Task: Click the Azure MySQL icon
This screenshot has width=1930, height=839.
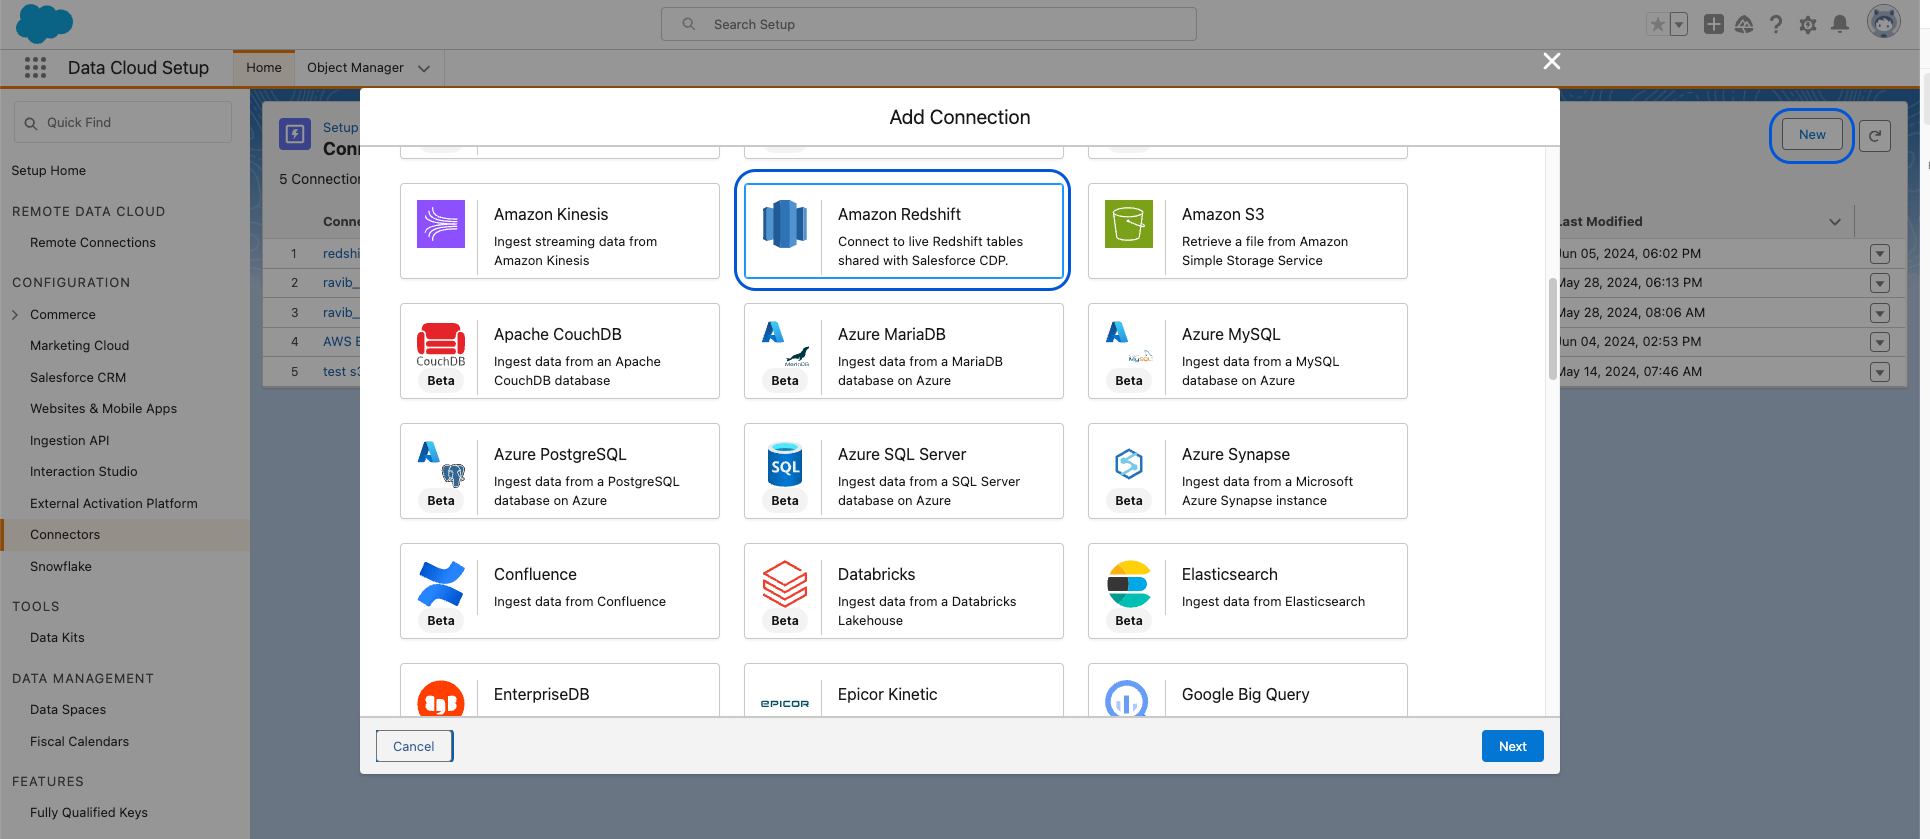Action: coord(1129,342)
